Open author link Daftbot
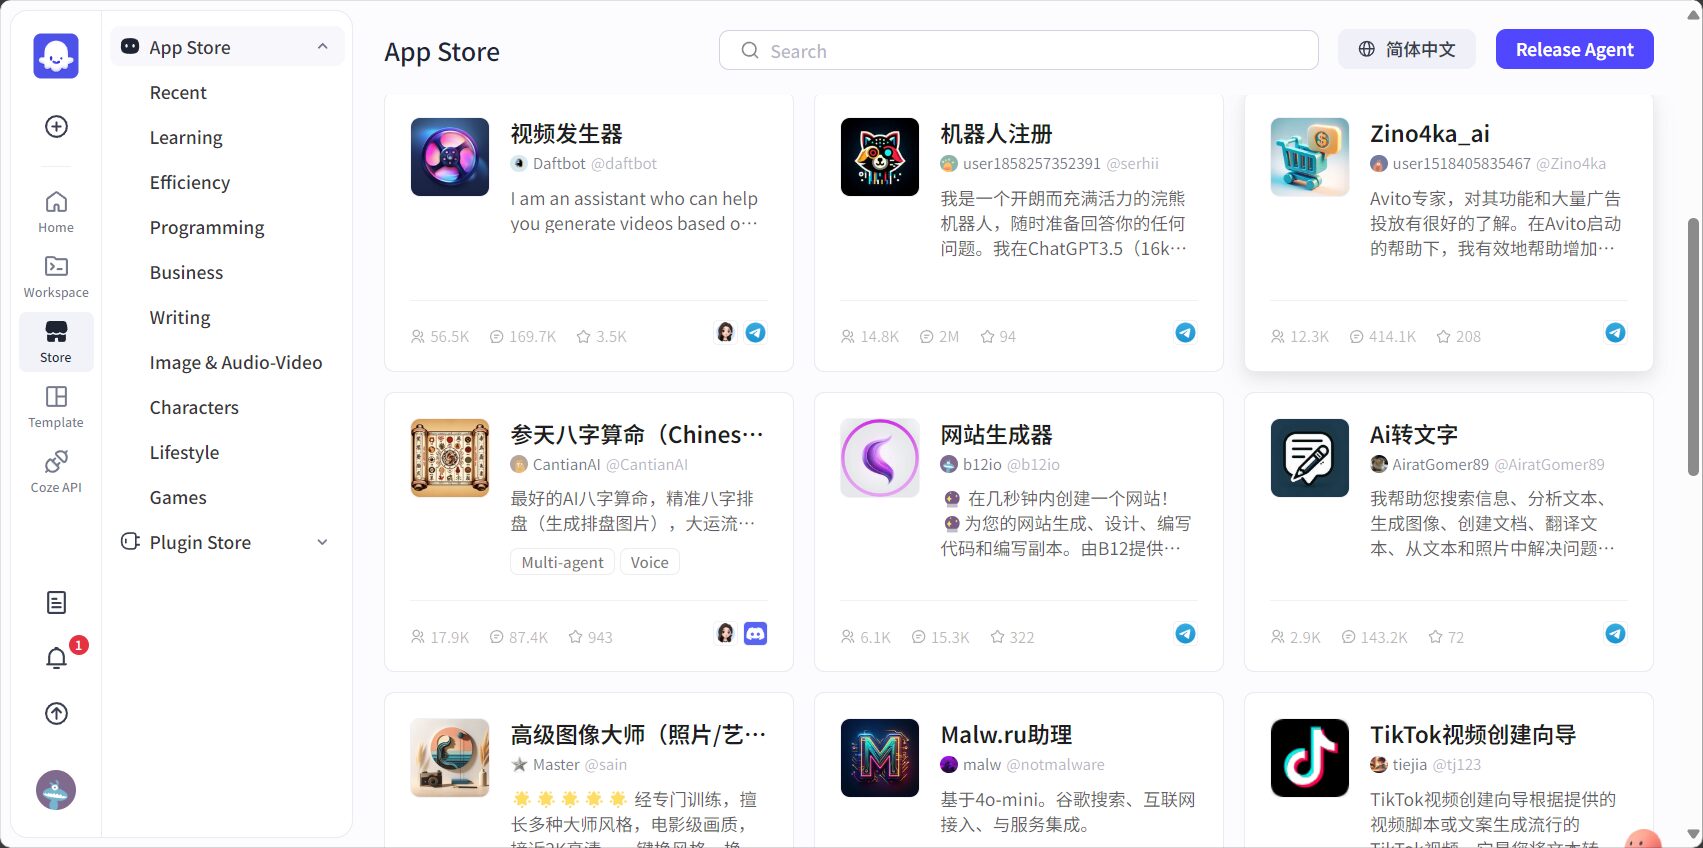This screenshot has width=1703, height=848. 559,163
